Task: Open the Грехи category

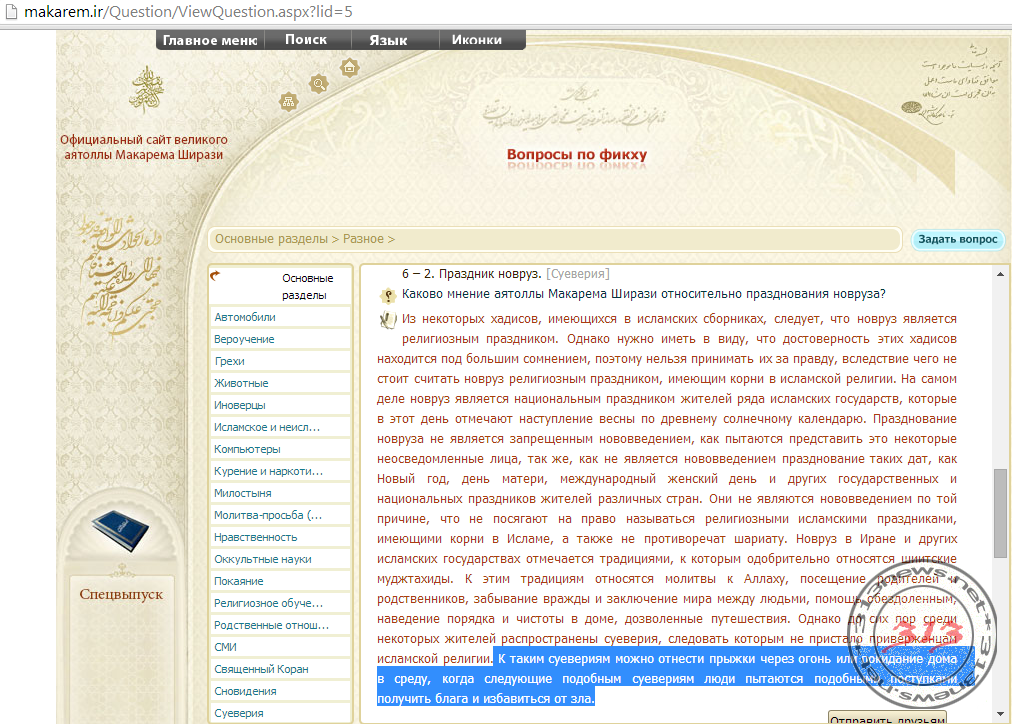Action: click(281, 361)
